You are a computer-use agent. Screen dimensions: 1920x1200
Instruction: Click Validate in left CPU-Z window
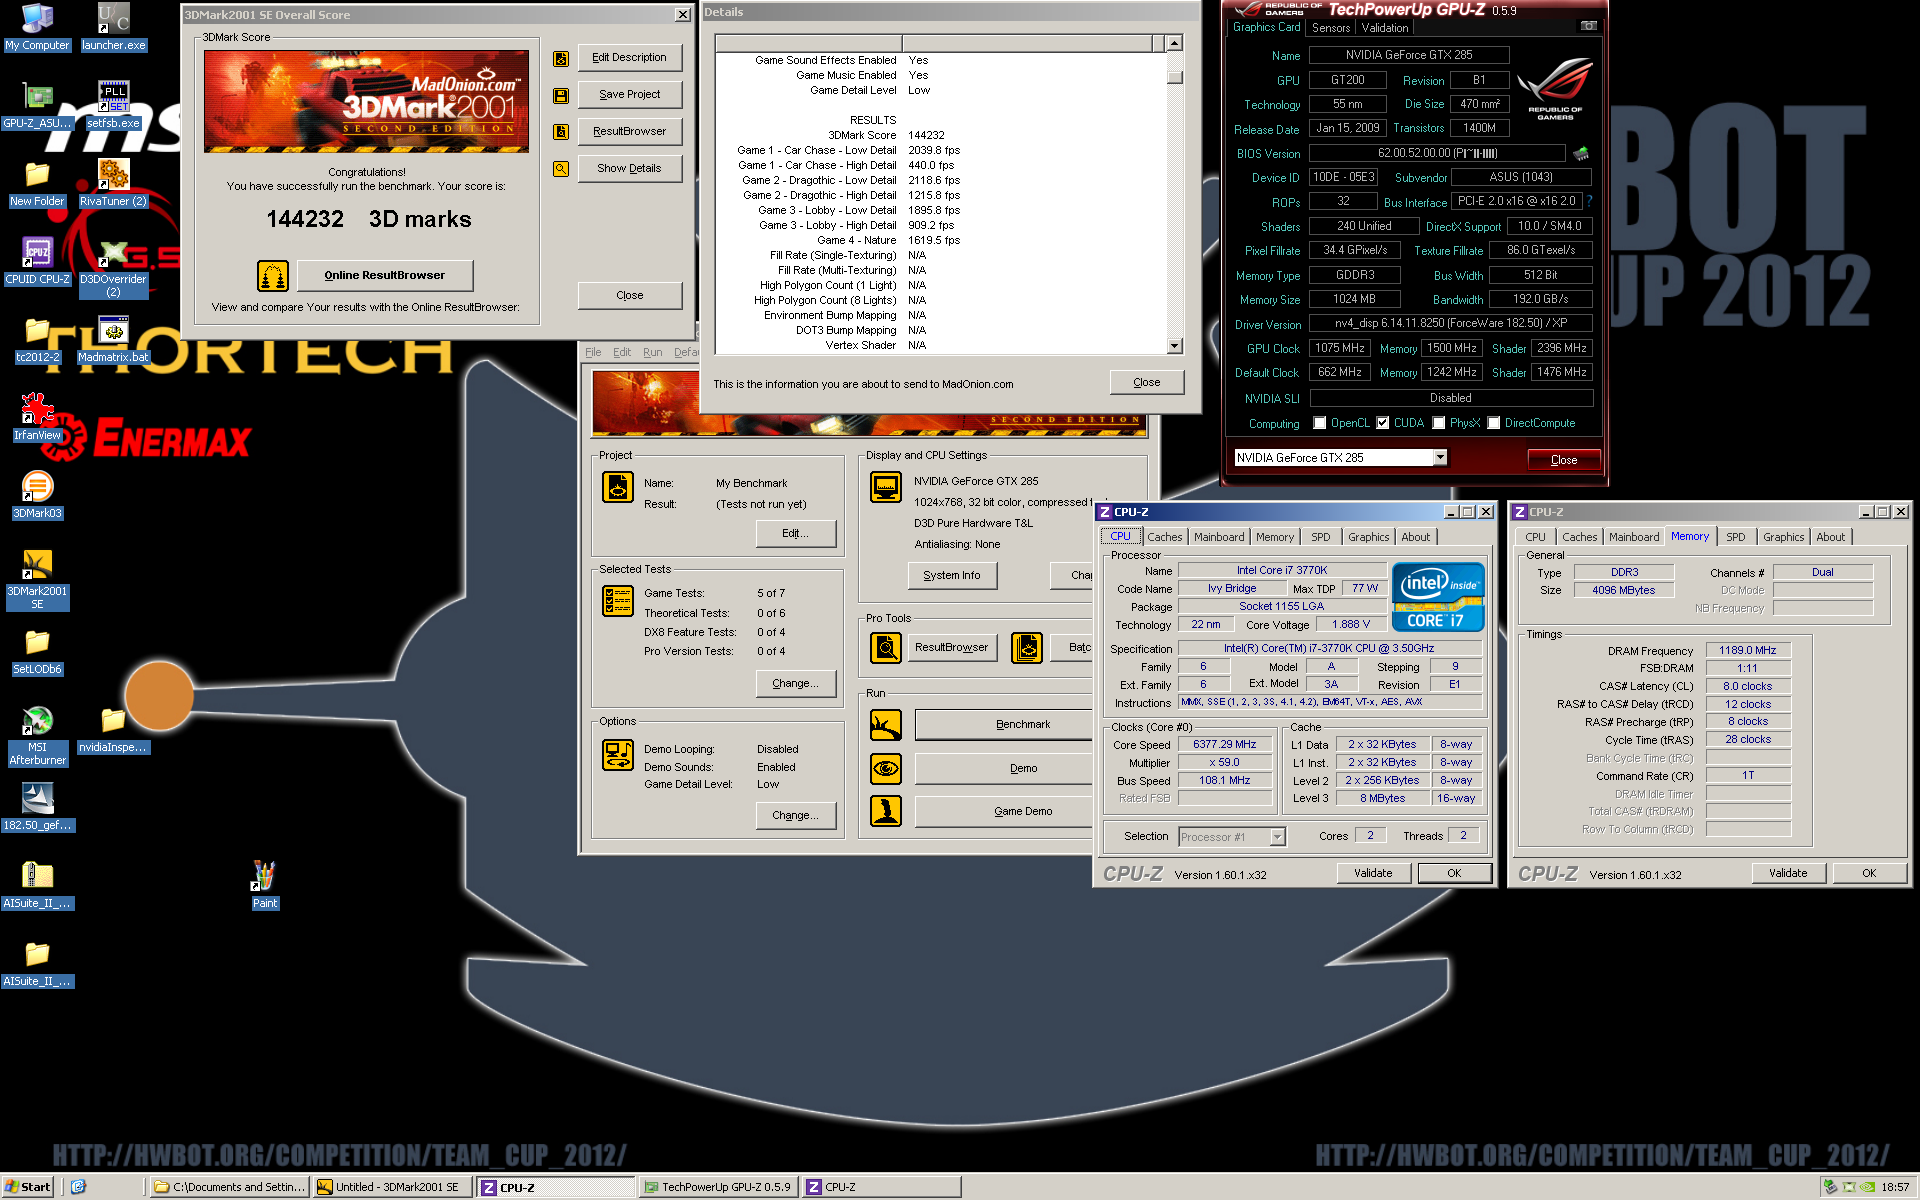pyautogui.click(x=1372, y=873)
